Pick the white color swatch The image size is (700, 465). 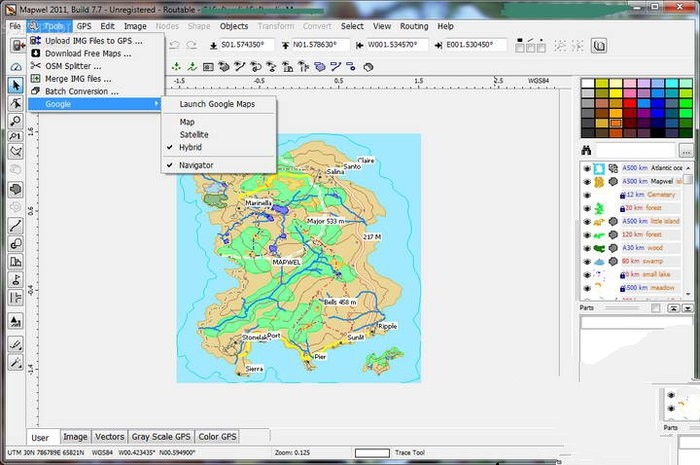pos(588,83)
